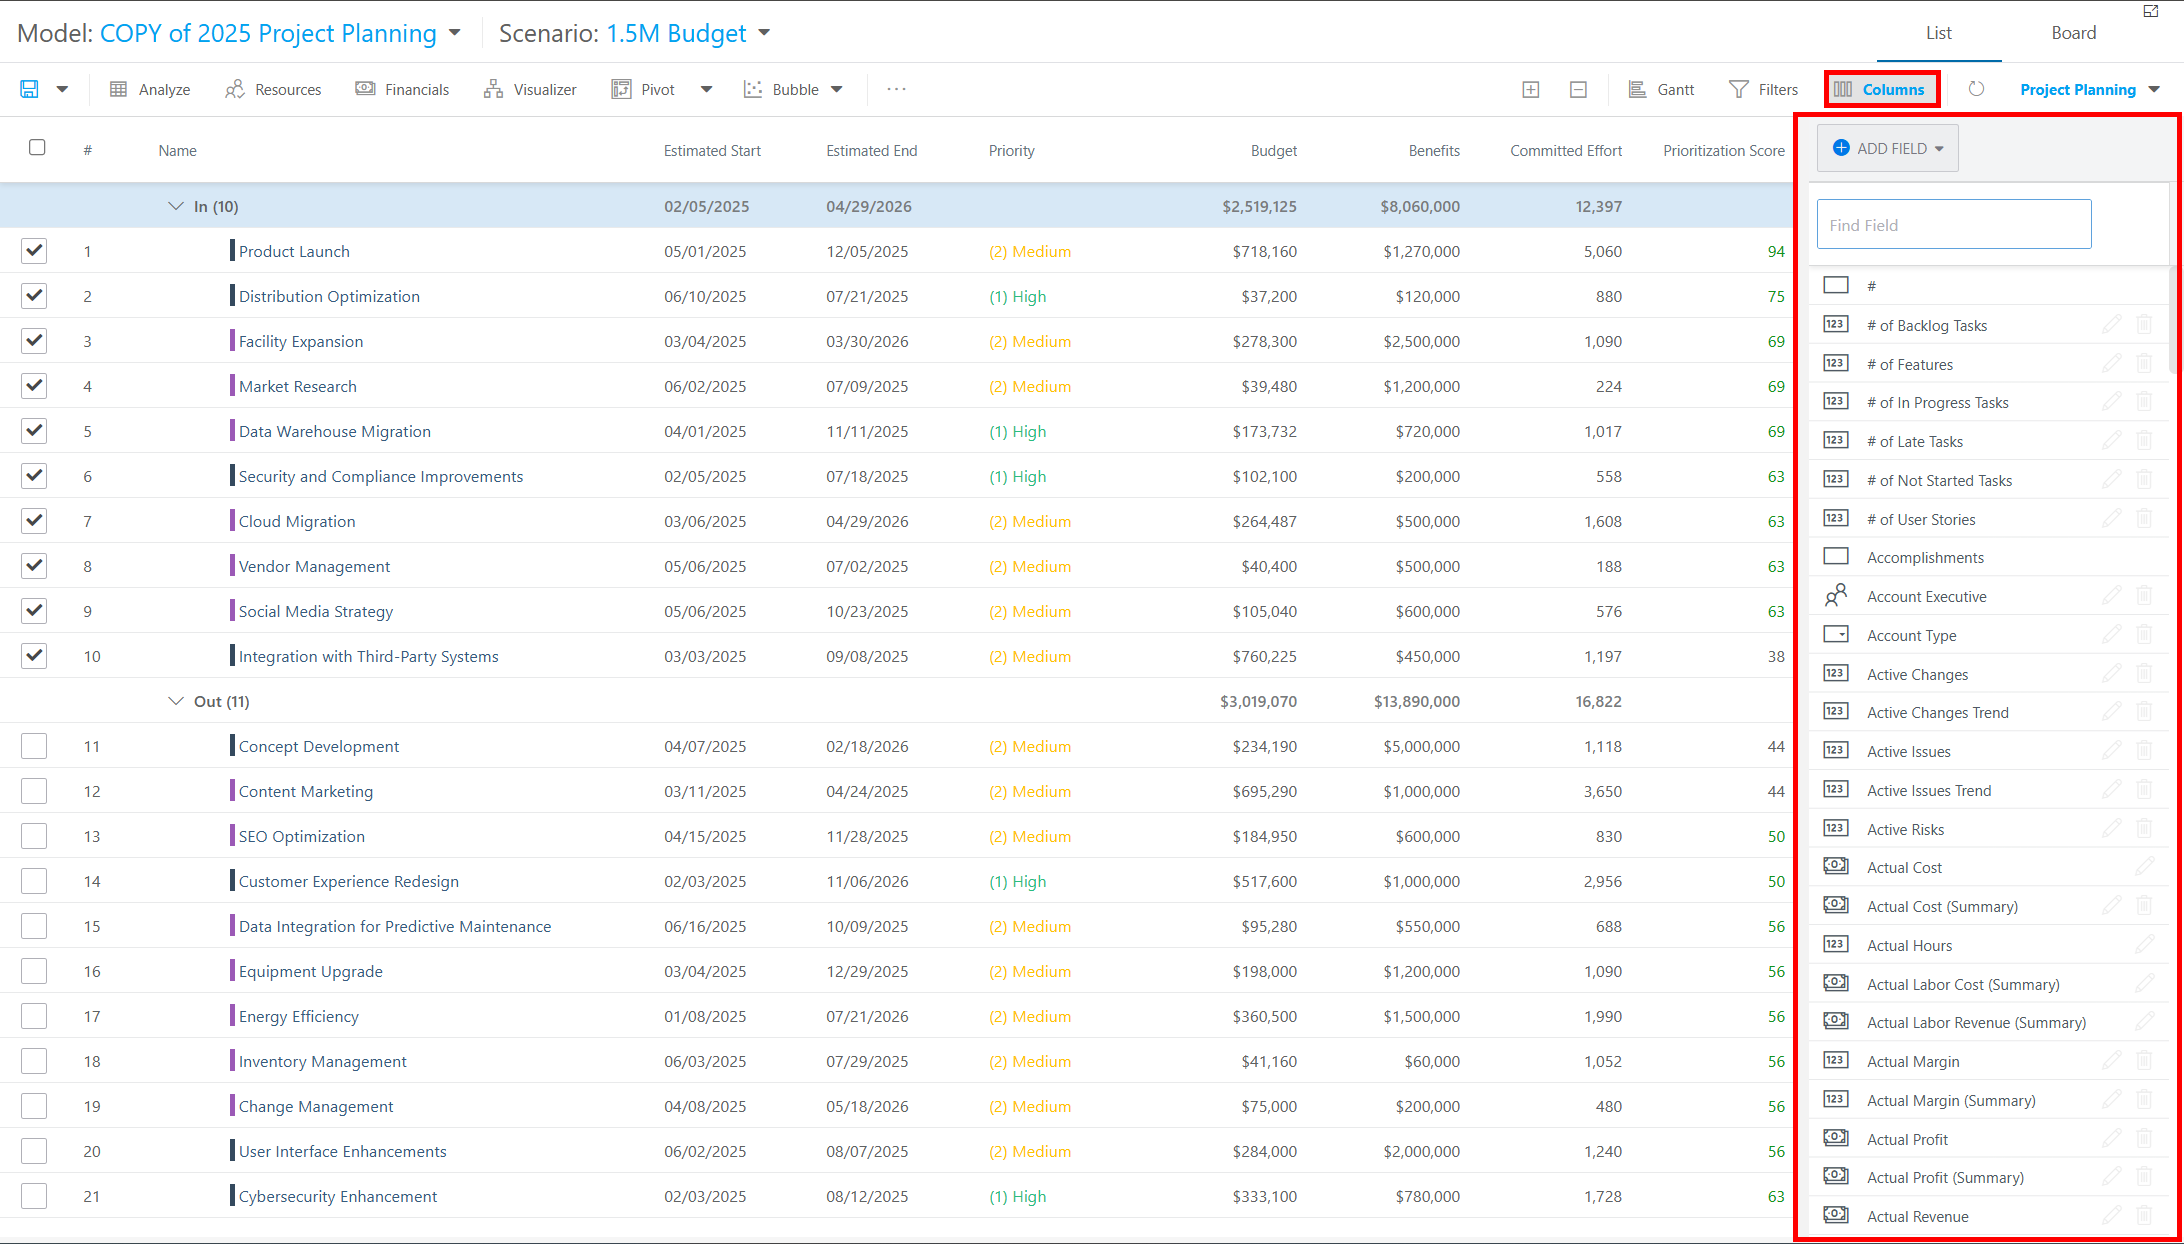The image size is (2184, 1244).
Task: Sort by the Priority column header
Action: point(1011,150)
